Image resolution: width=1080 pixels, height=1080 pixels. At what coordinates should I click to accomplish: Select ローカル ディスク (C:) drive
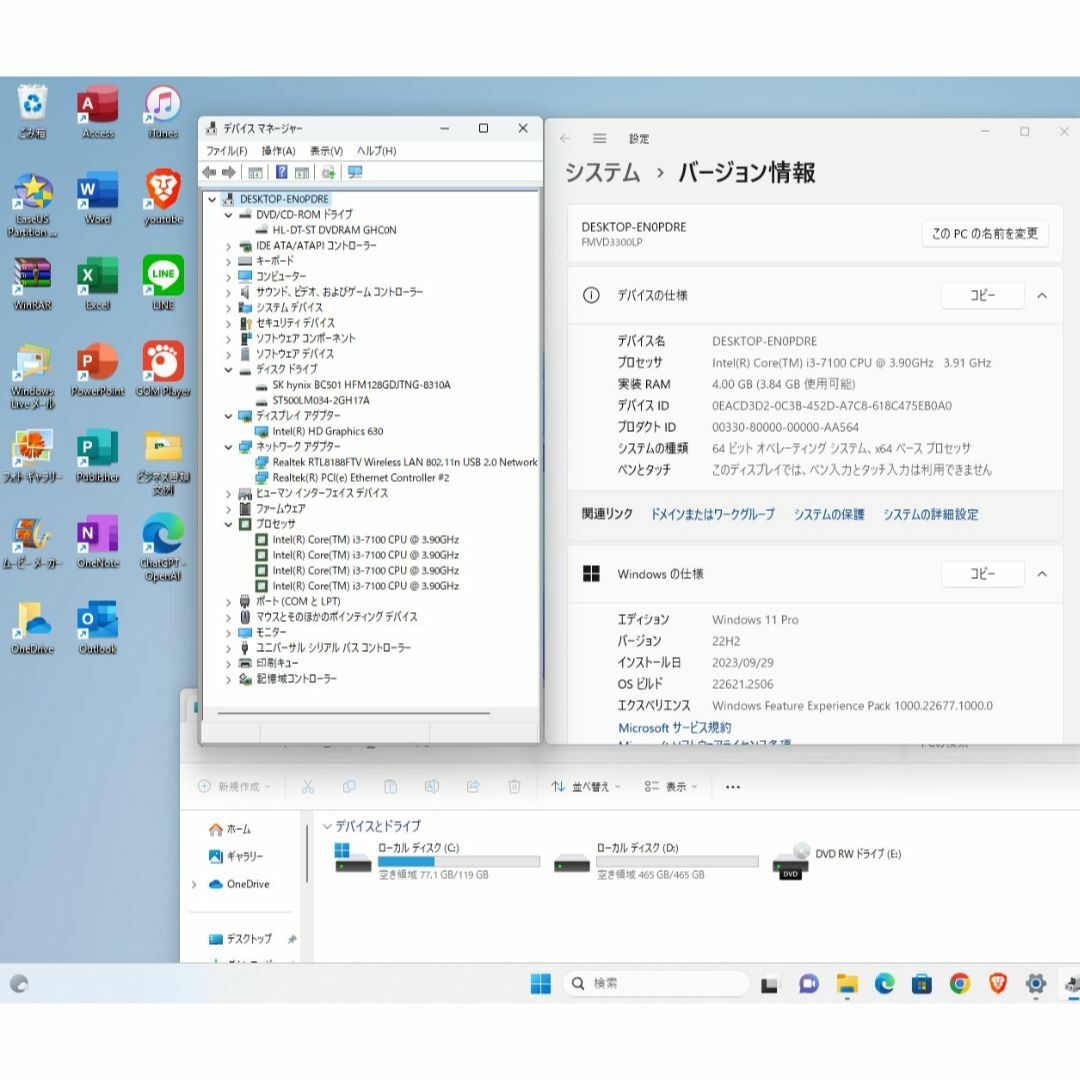point(437,861)
